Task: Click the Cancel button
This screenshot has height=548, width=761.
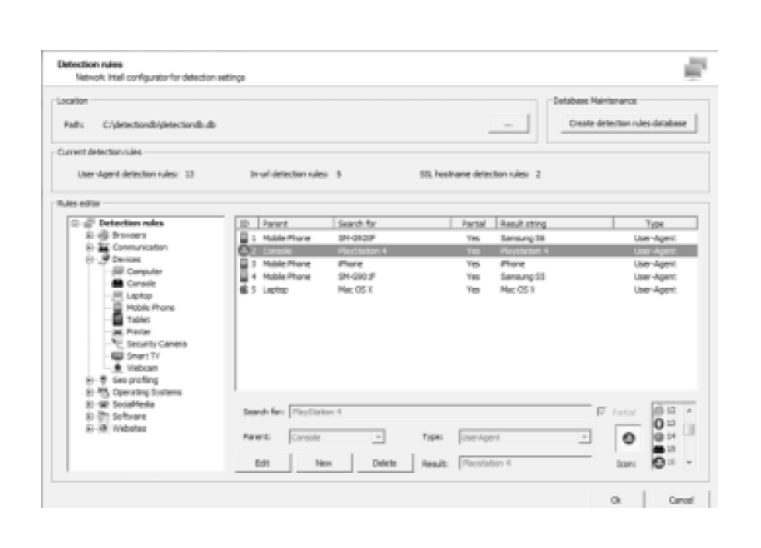Action: [681, 500]
